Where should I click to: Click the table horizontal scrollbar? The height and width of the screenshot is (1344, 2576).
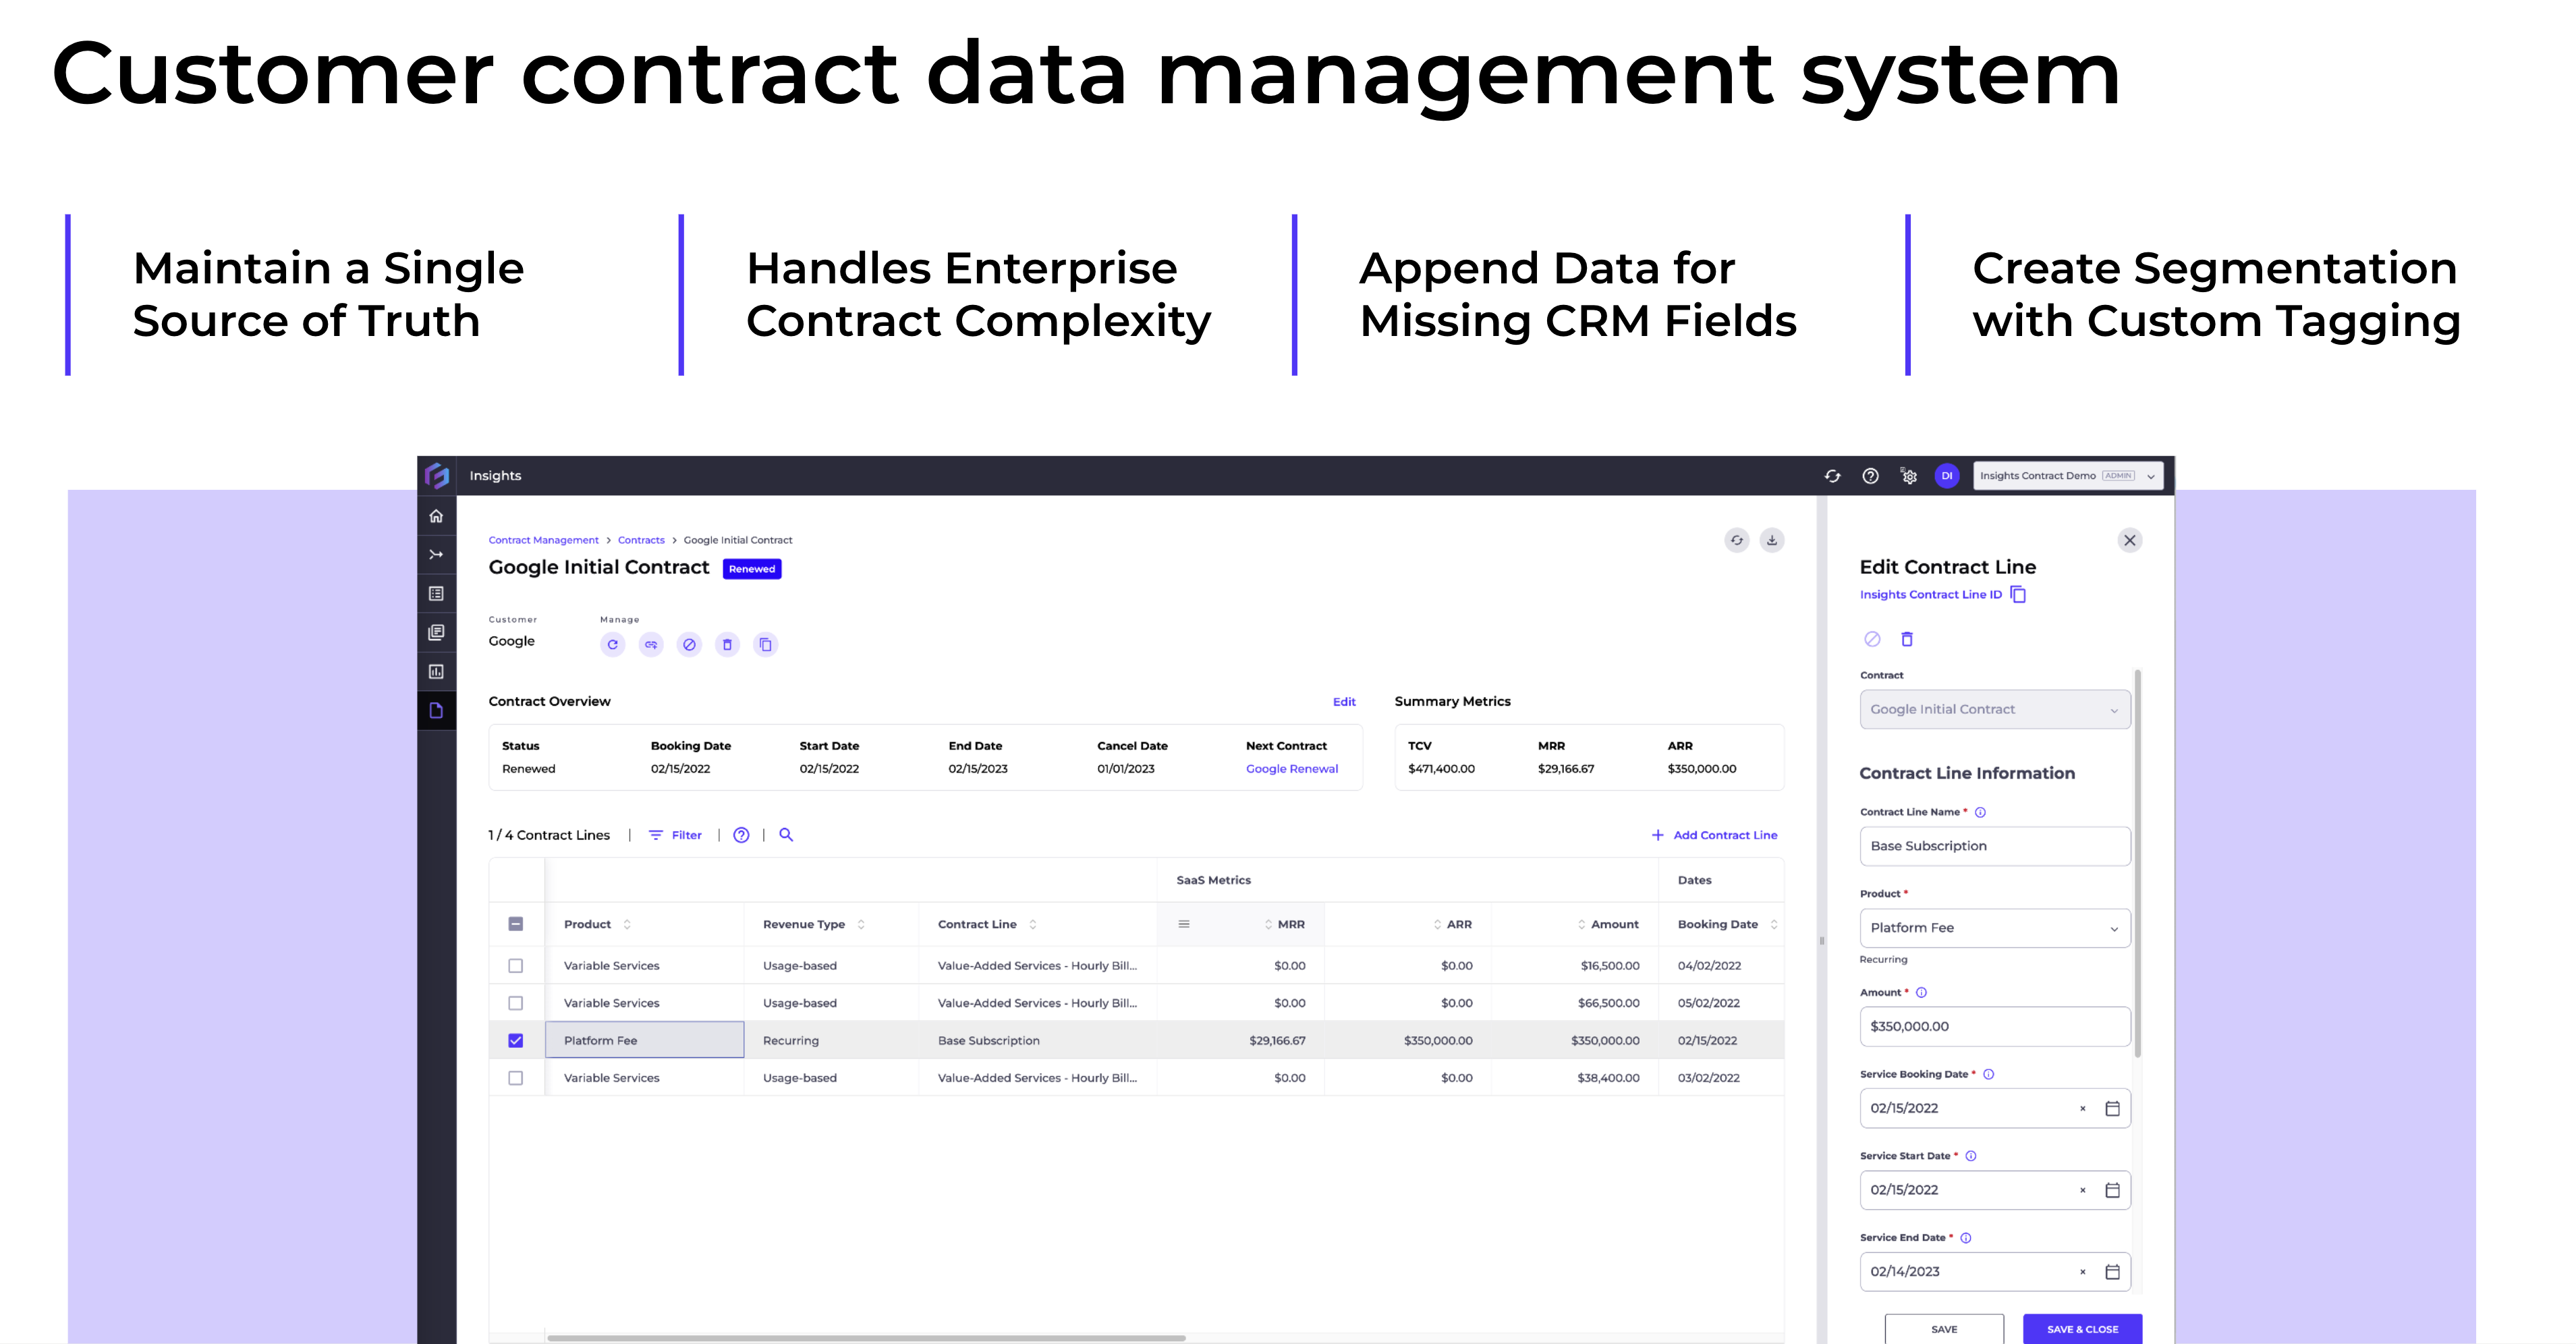point(866,1337)
